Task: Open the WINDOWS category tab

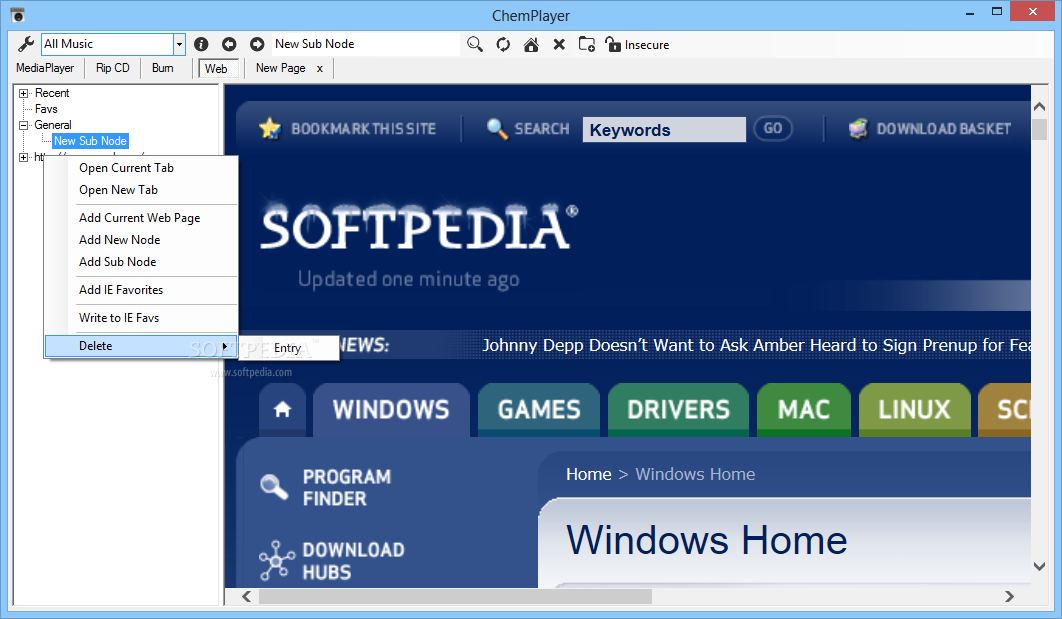Action: tap(391, 409)
